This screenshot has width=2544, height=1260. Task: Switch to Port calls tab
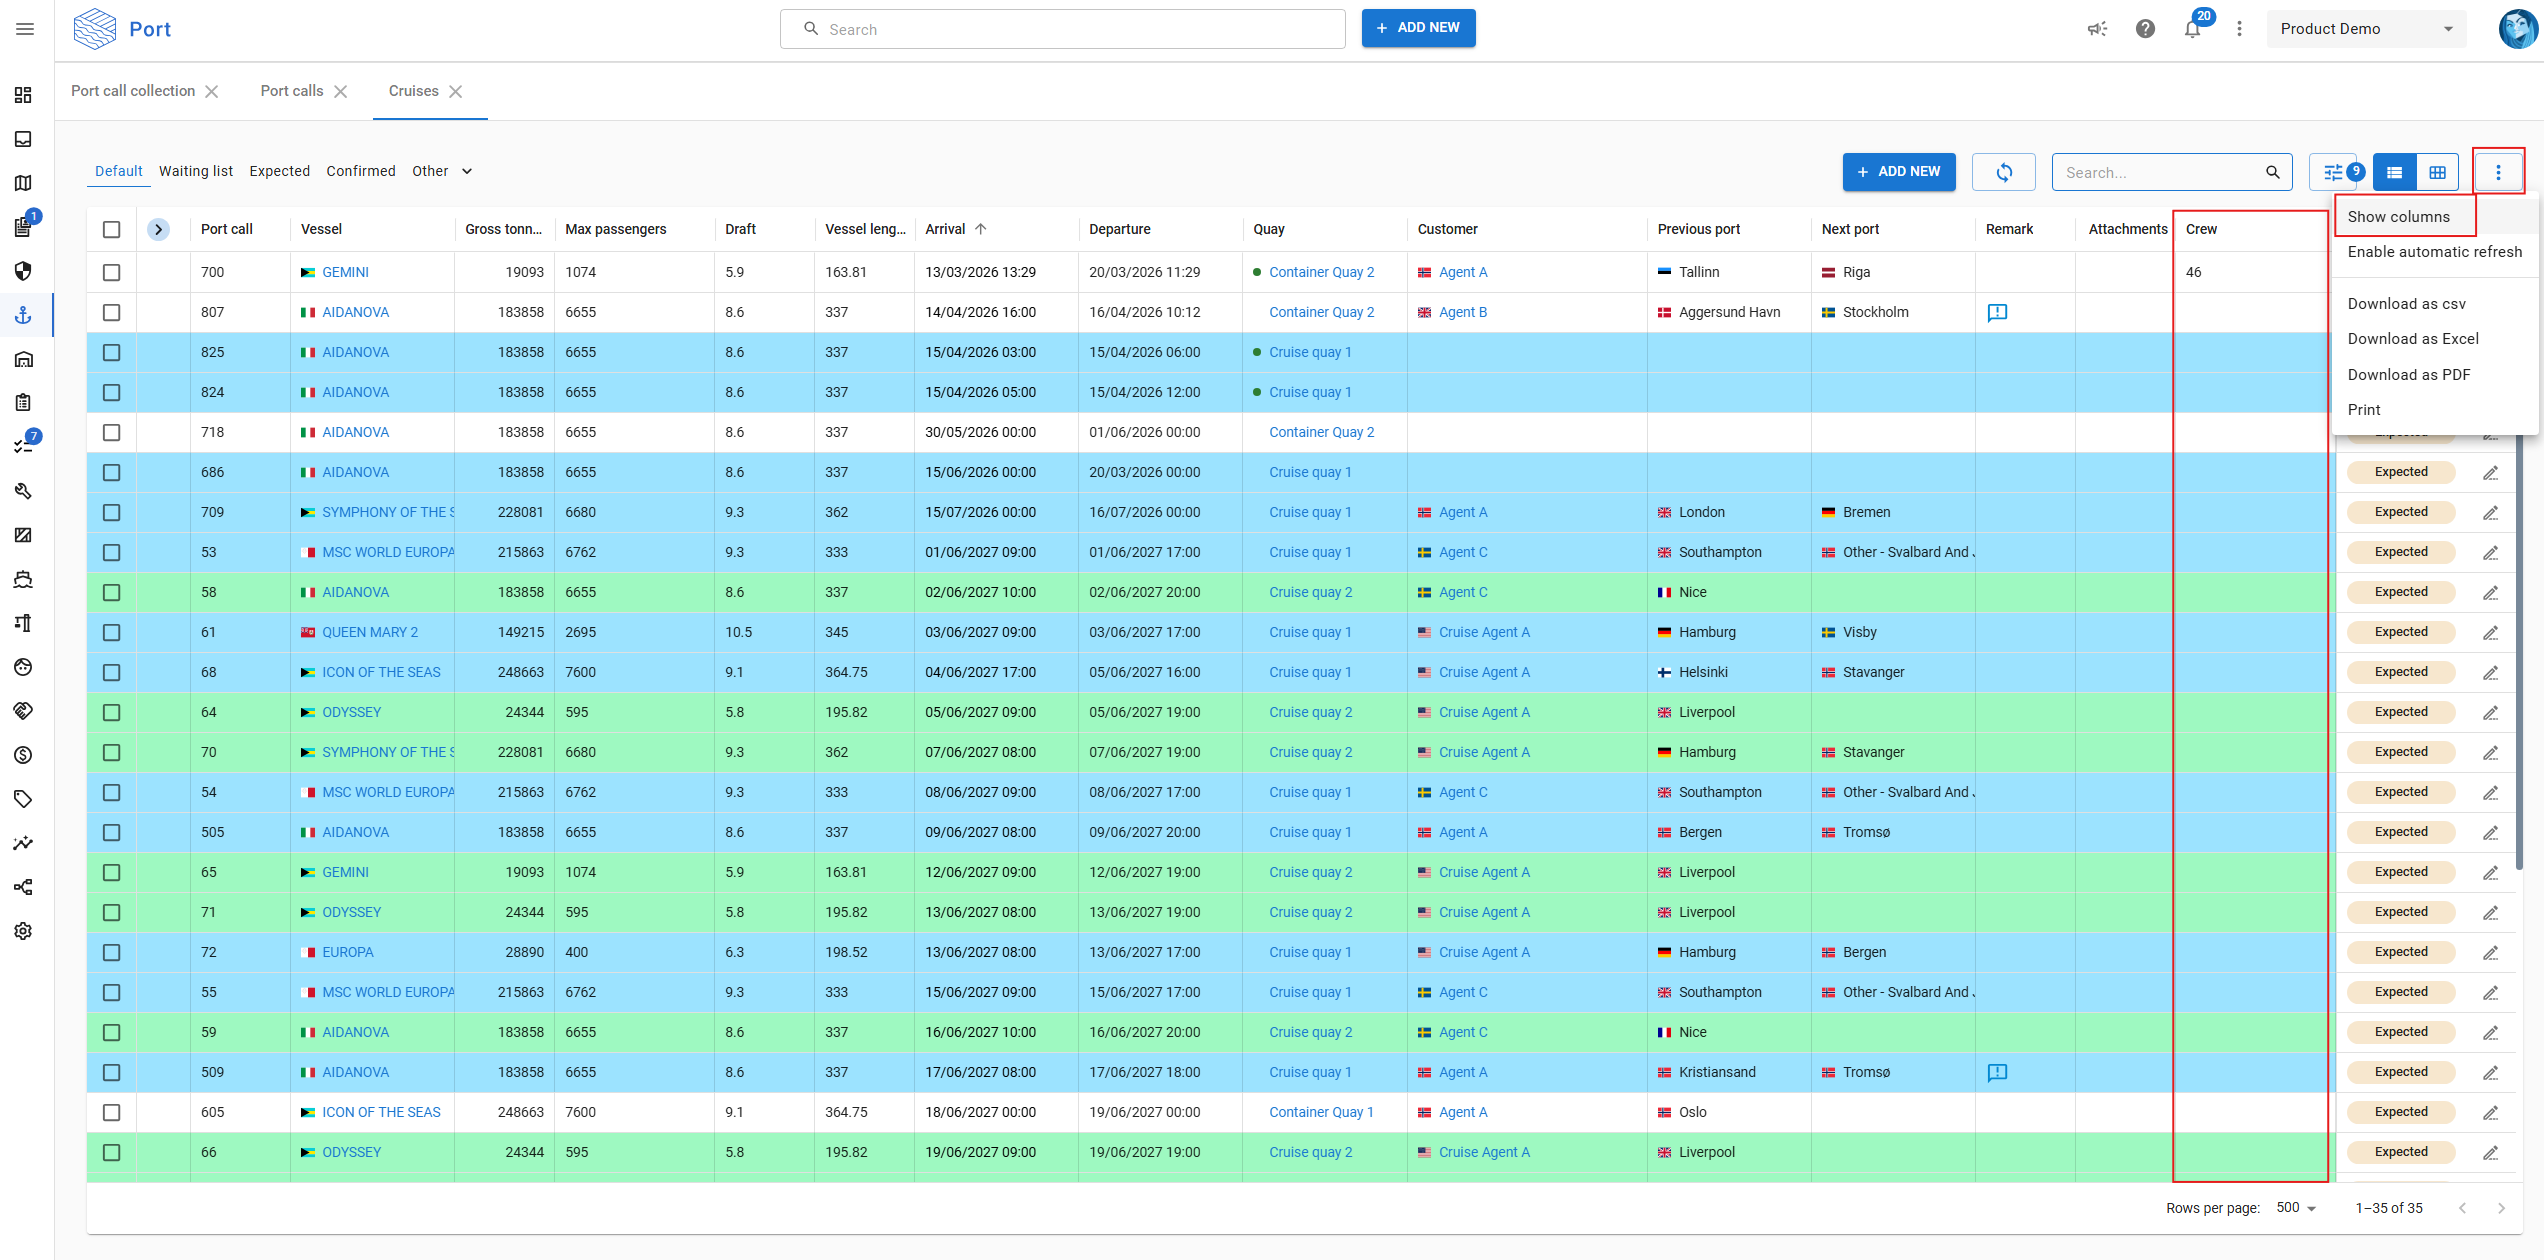pos(291,91)
